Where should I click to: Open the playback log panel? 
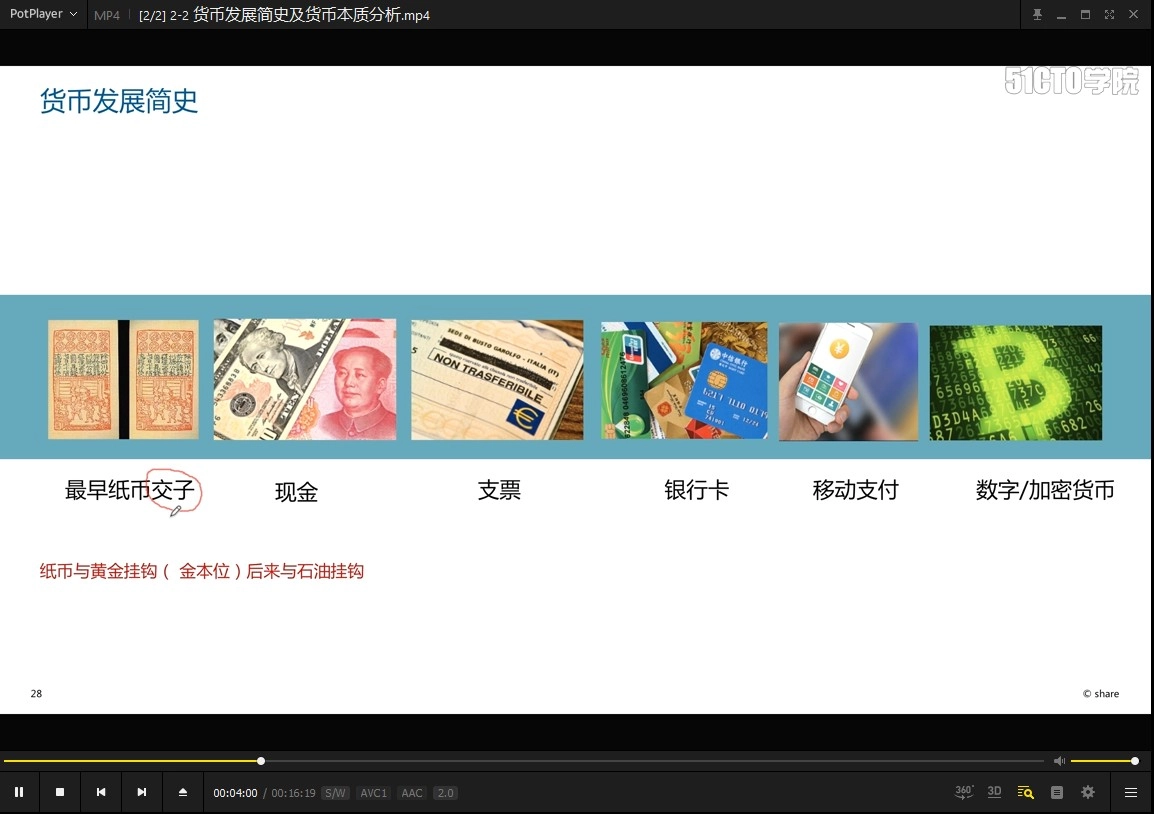1056,791
